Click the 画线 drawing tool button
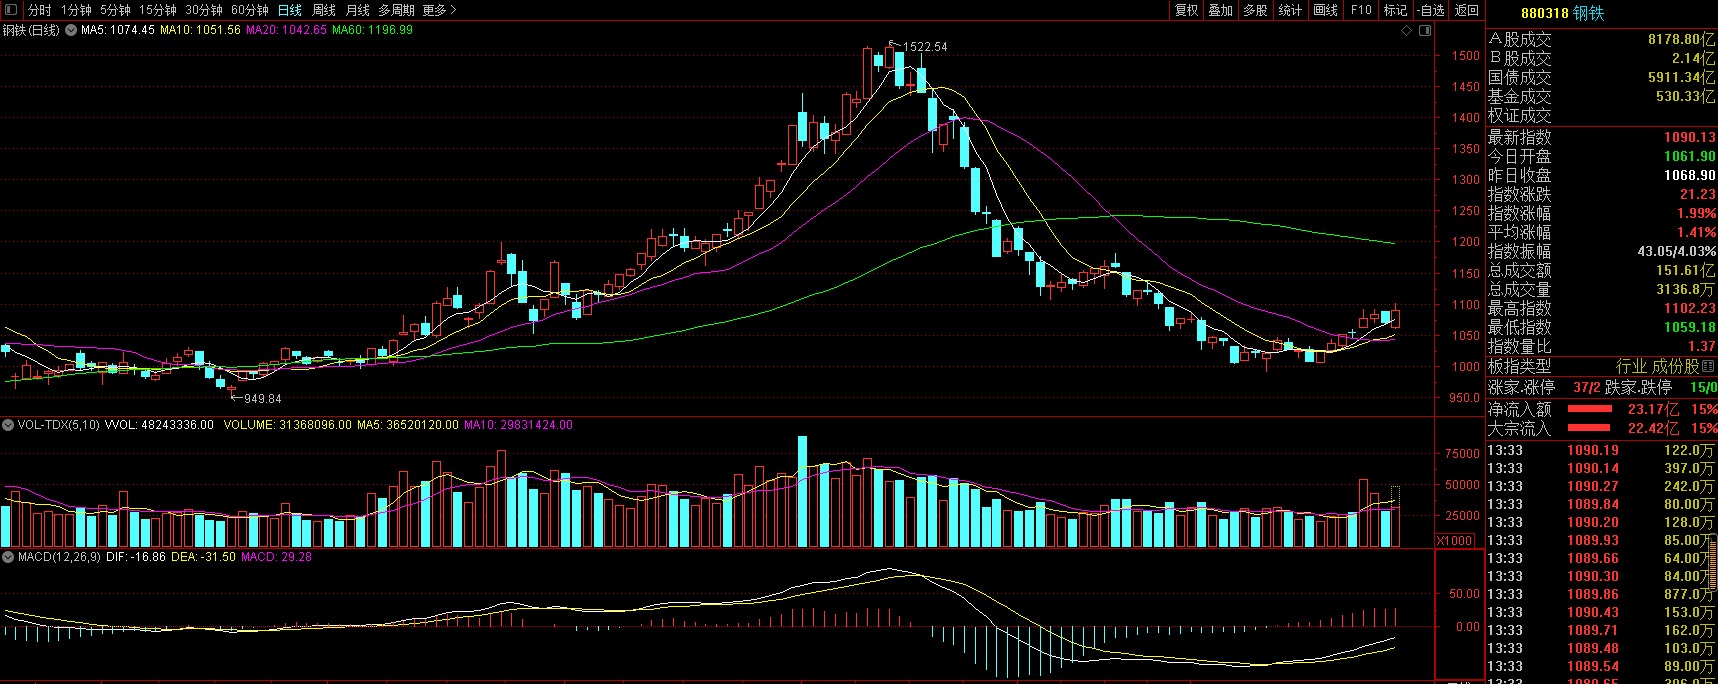The height and width of the screenshot is (684, 1718). 1326,10
